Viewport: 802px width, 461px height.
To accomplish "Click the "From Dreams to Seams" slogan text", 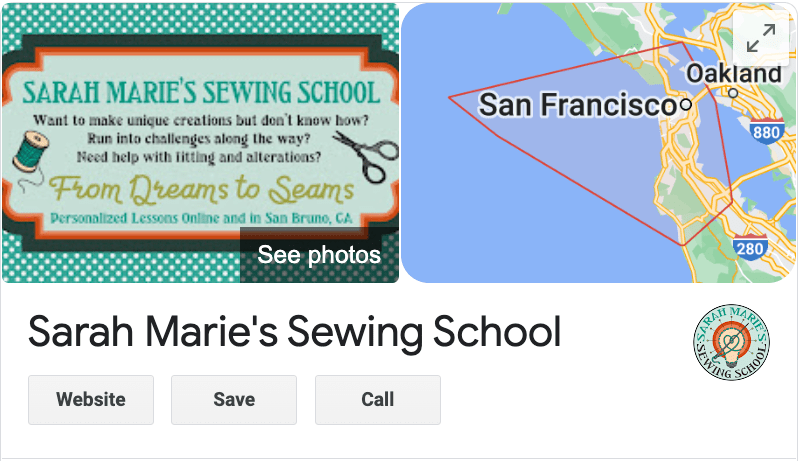I will tap(202, 188).
